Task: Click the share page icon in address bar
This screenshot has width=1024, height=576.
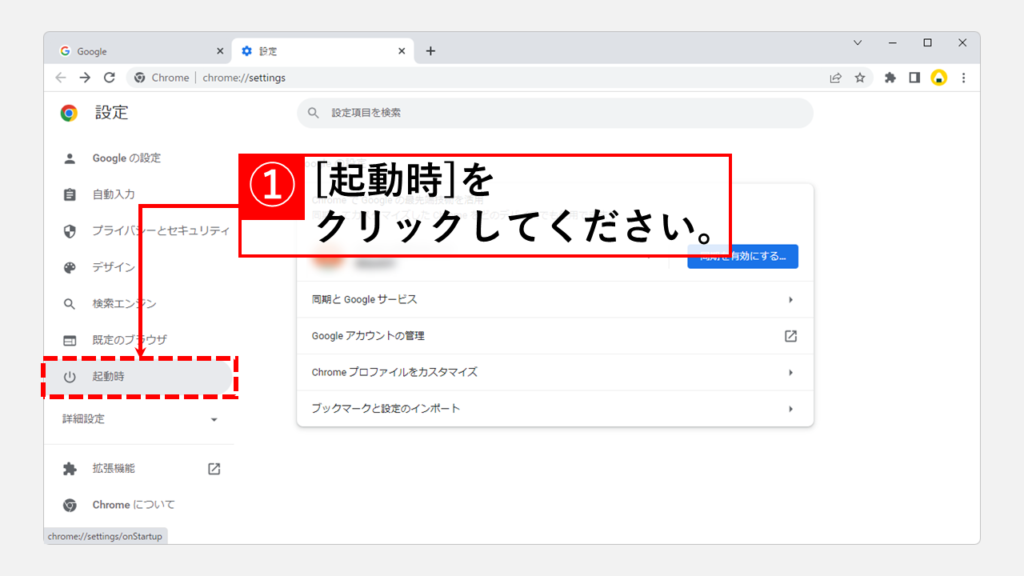Action: [x=835, y=77]
